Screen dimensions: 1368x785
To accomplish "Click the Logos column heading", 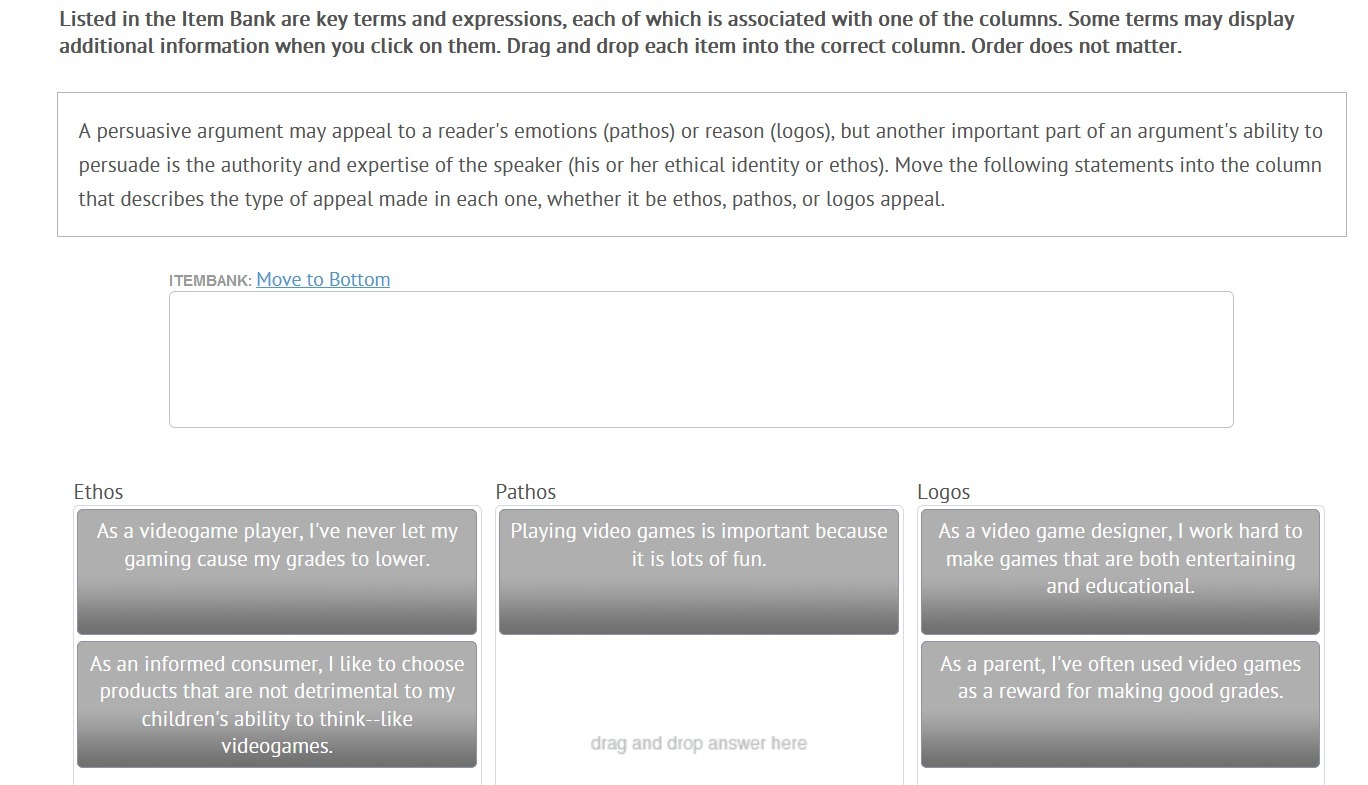I will [x=944, y=492].
